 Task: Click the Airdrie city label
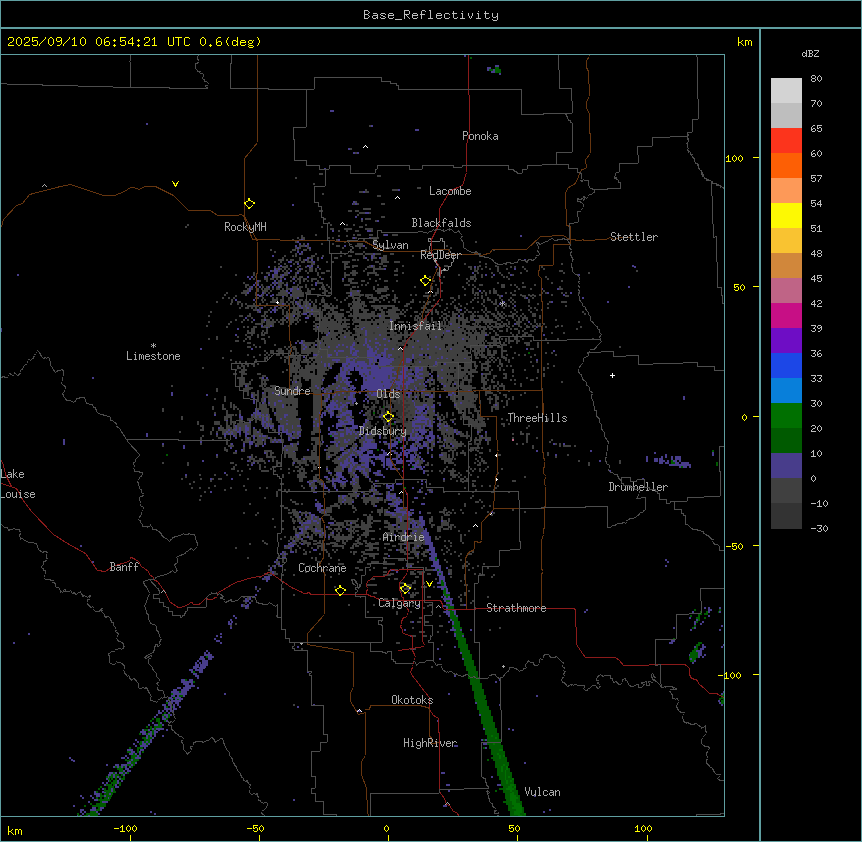(x=403, y=537)
